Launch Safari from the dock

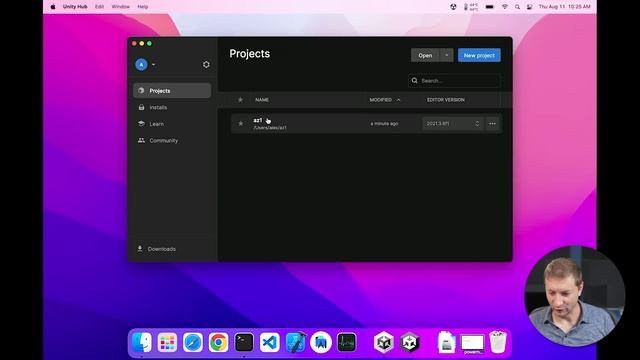193,342
